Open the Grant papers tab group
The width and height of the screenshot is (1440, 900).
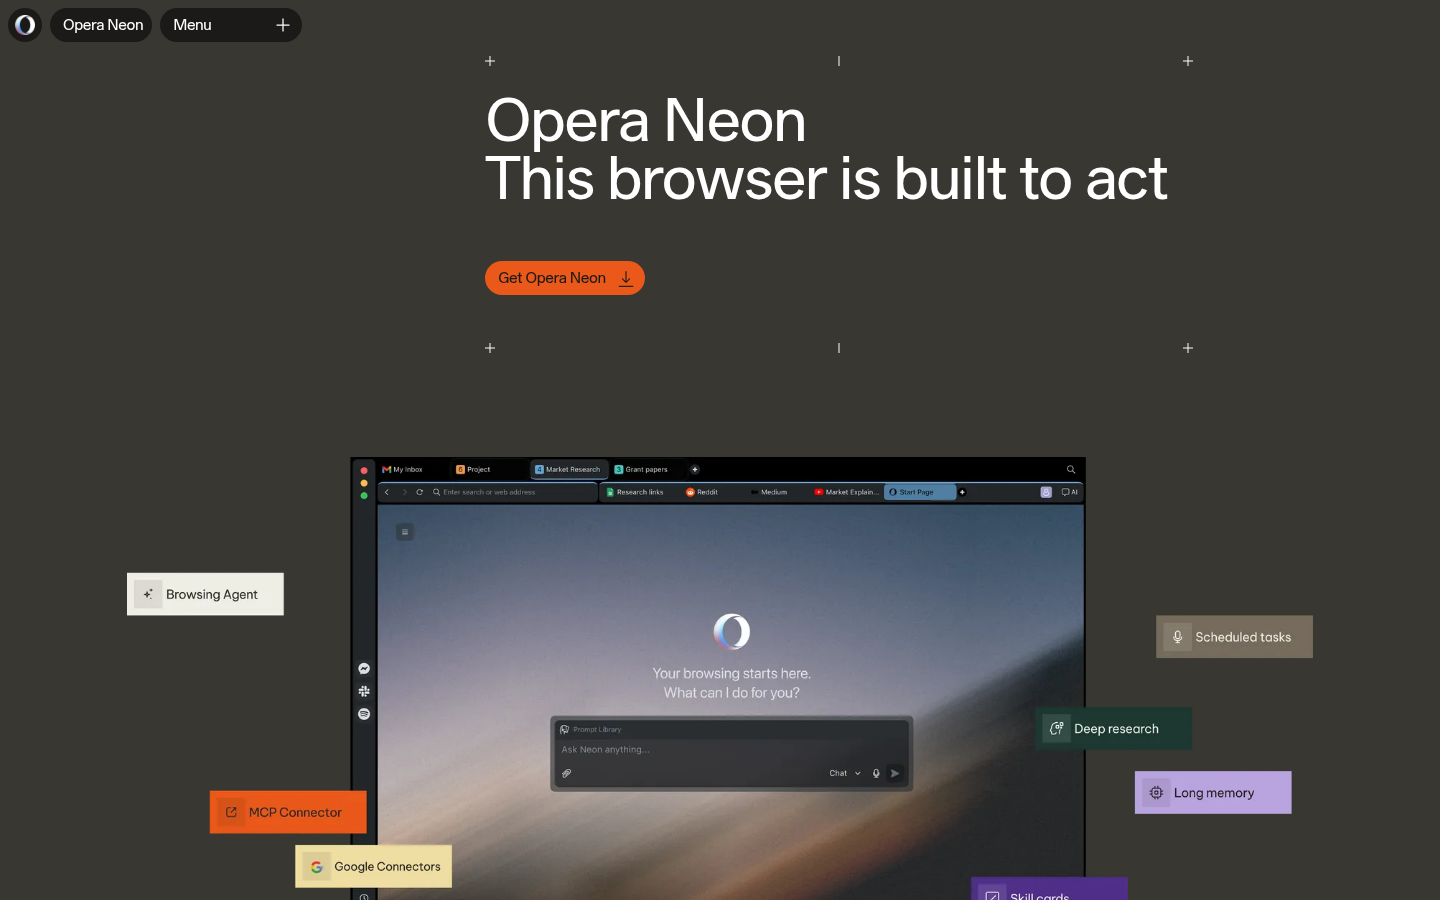(x=642, y=469)
